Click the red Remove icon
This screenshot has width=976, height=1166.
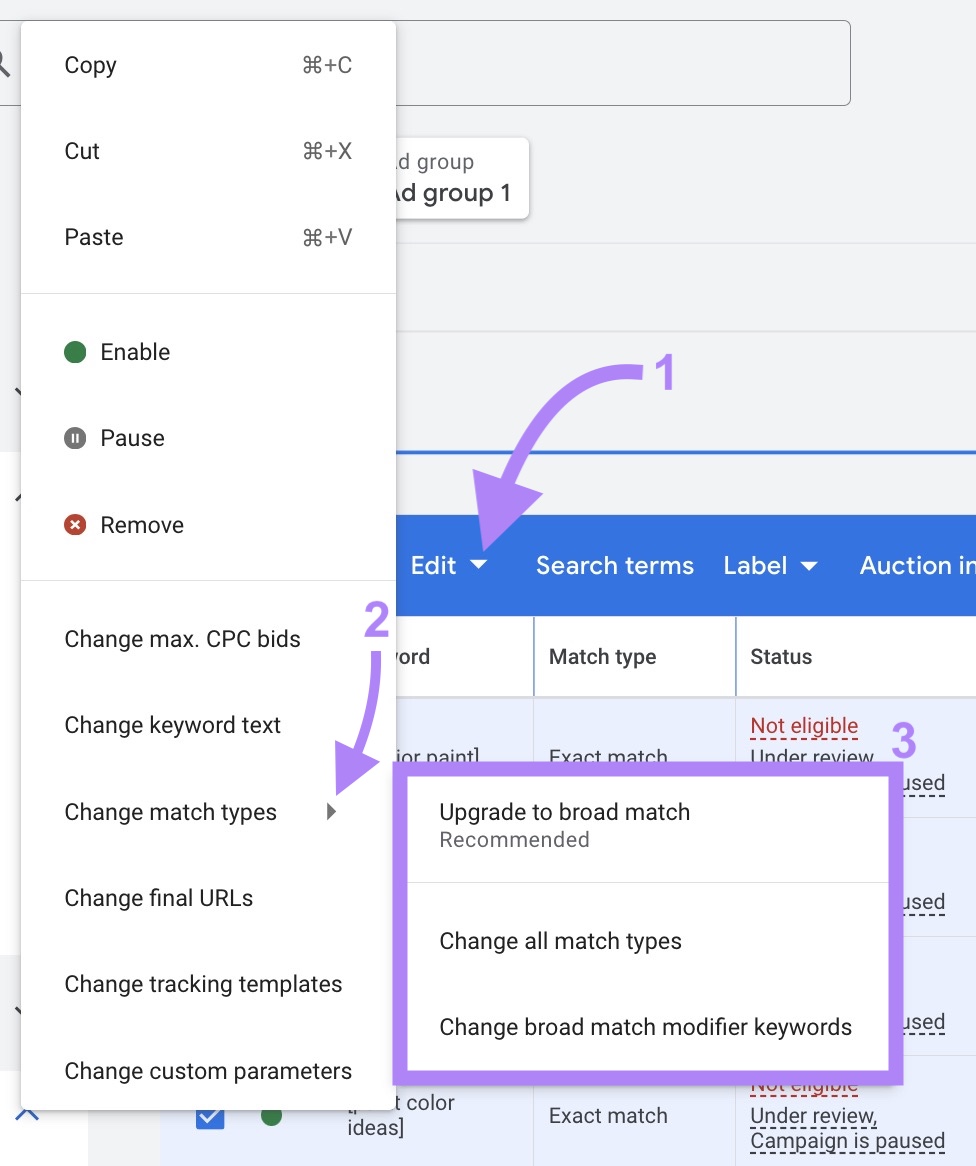(x=76, y=524)
